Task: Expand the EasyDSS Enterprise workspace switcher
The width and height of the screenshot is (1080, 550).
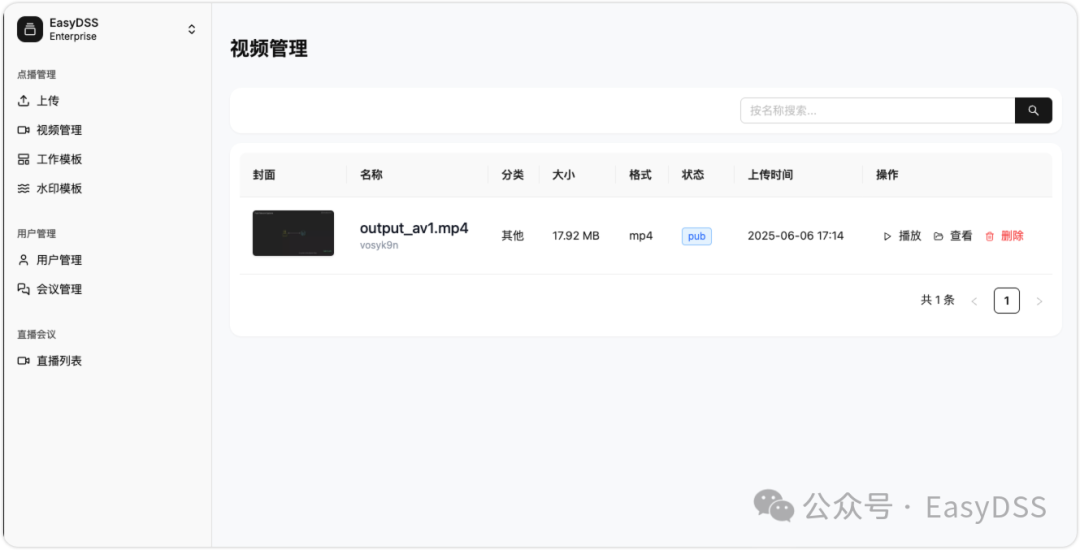Action: pyautogui.click(x=191, y=30)
